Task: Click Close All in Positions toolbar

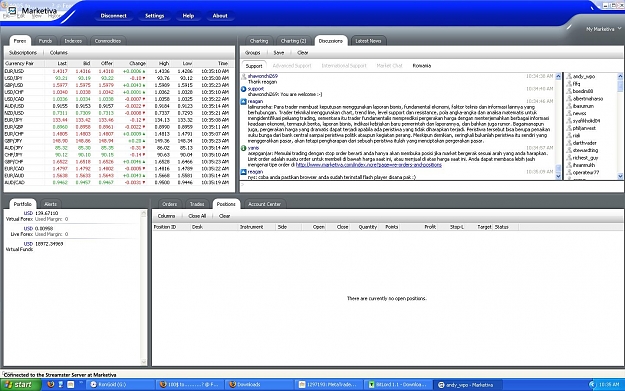Action: click(197, 216)
